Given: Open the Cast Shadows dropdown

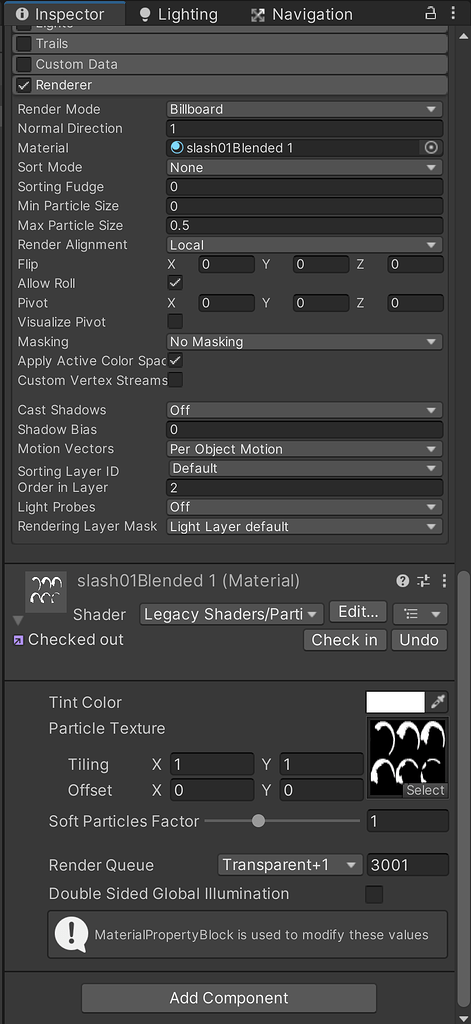Looking at the screenshot, I should (x=304, y=410).
